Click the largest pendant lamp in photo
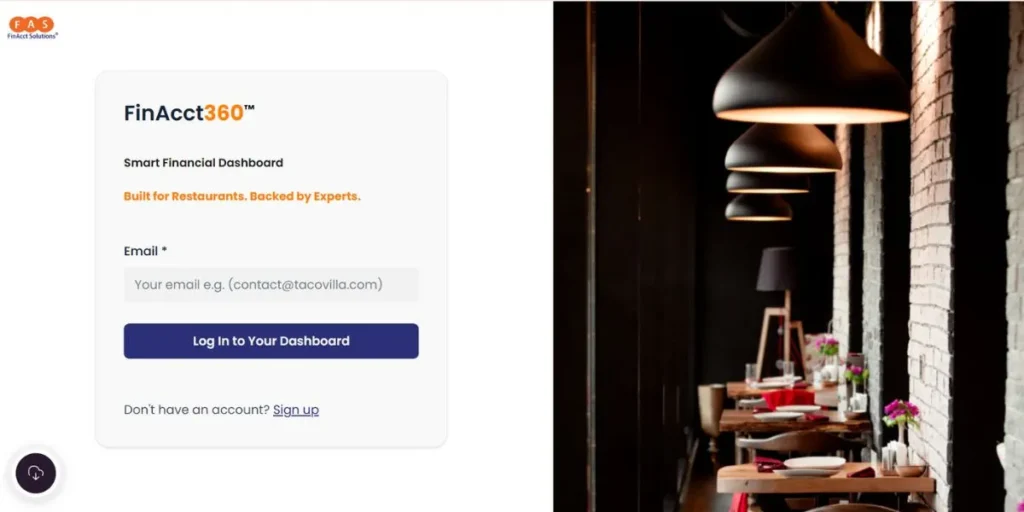The height and width of the screenshot is (512, 1024). pyautogui.click(x=811, y=65)
